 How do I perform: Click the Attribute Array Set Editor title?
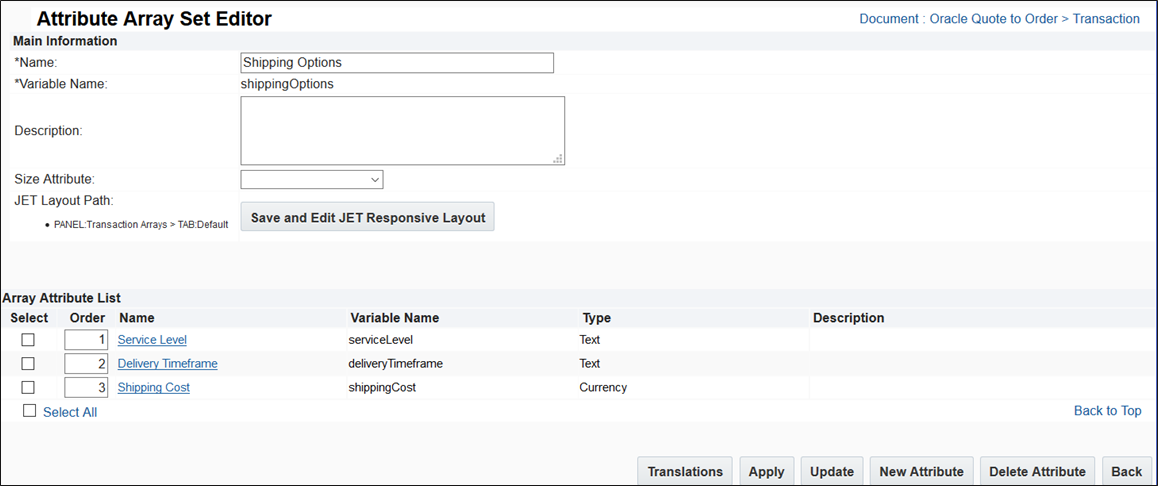(154, 18)
